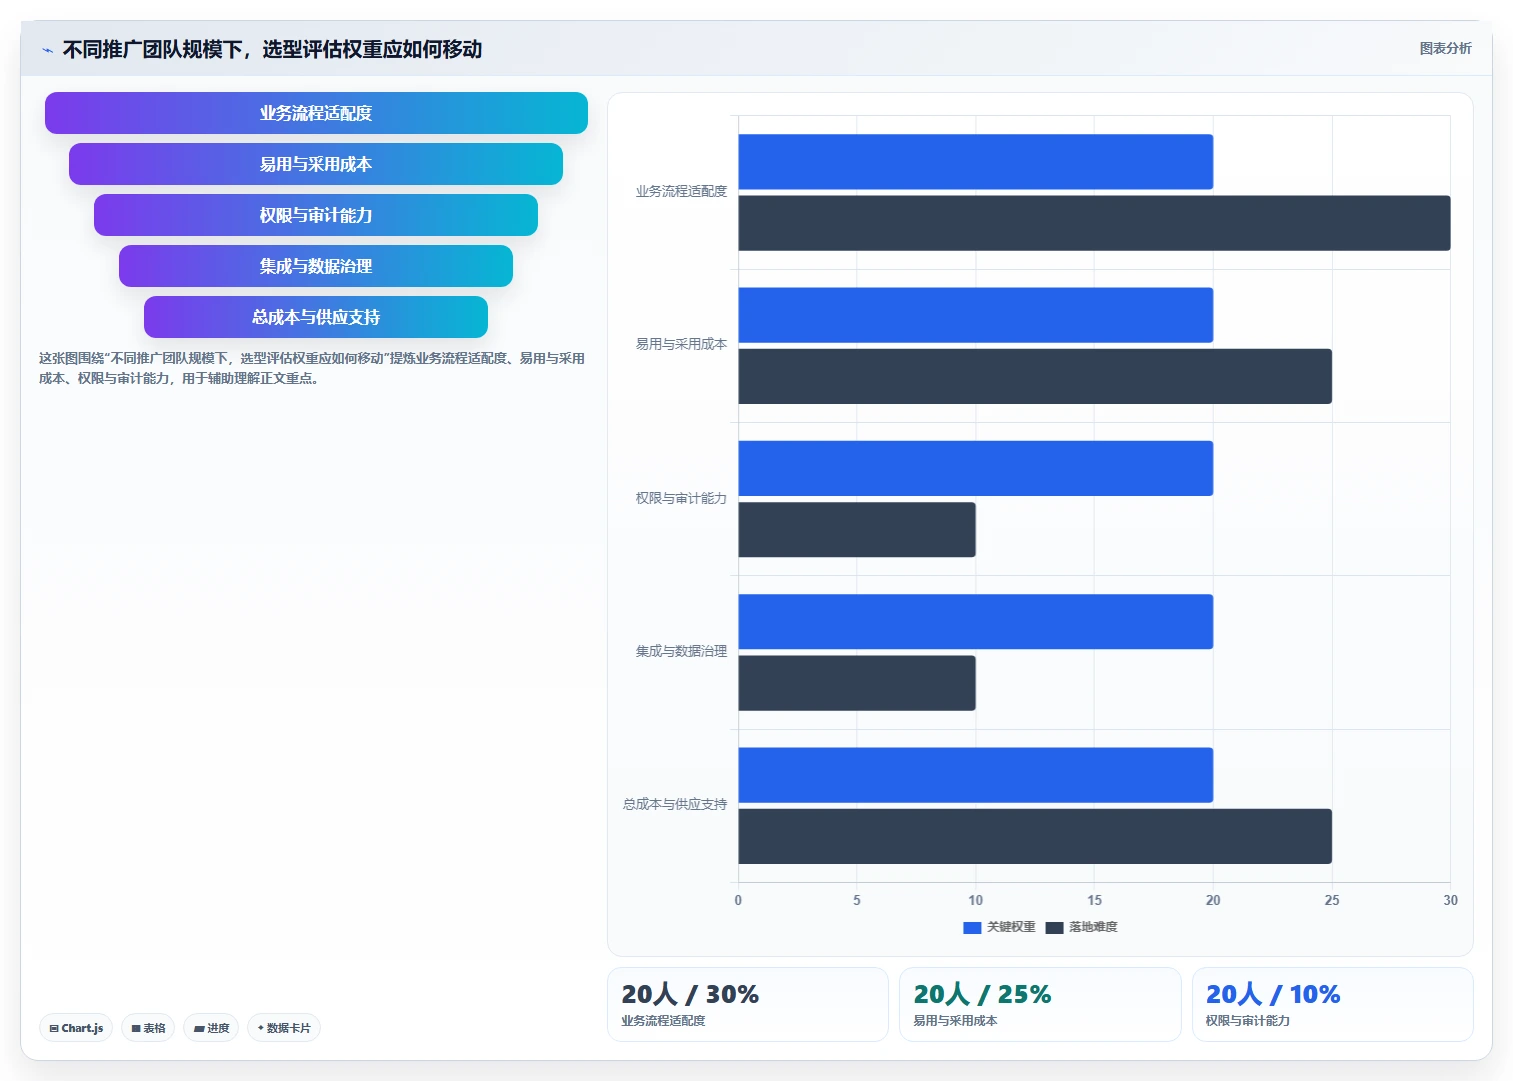Click the dark 落地难度 bar for 总成本与供应支持
The height and width of the screenshot is (1081, 1513).
1035,836
